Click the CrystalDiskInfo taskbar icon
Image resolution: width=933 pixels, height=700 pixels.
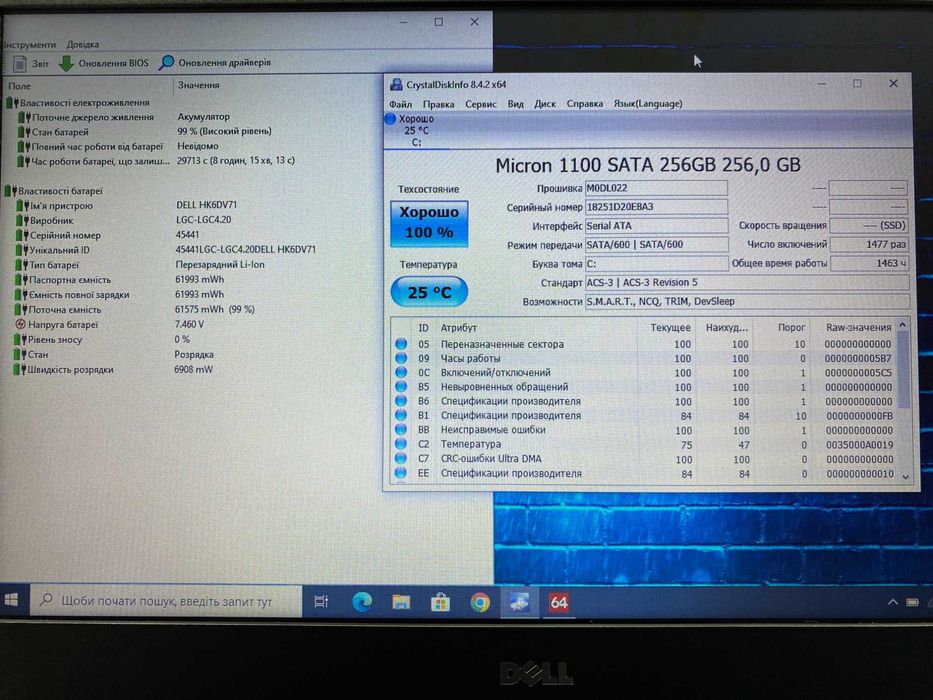(x=519, y=603)
